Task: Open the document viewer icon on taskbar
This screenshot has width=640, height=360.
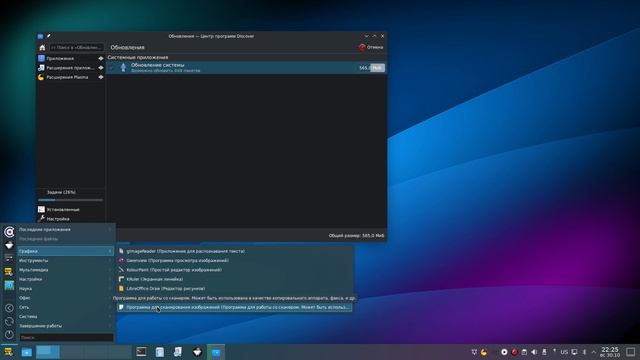Action: [x=160, y=352]
